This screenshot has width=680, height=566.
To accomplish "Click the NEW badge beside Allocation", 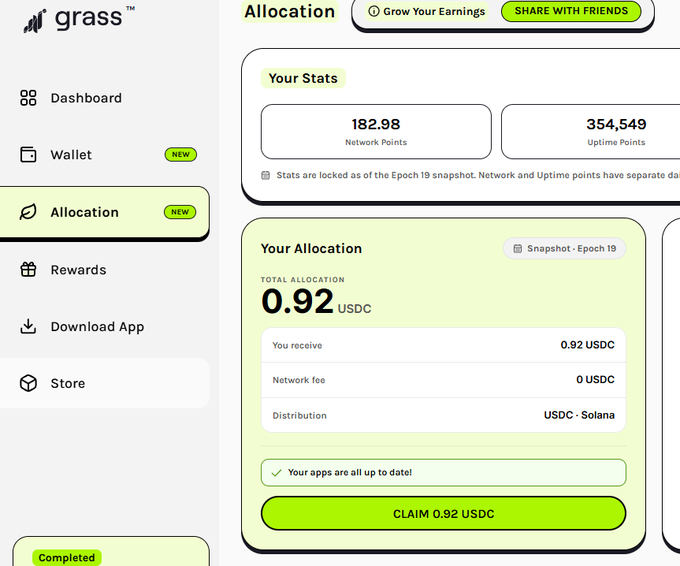I will (180, 212).
